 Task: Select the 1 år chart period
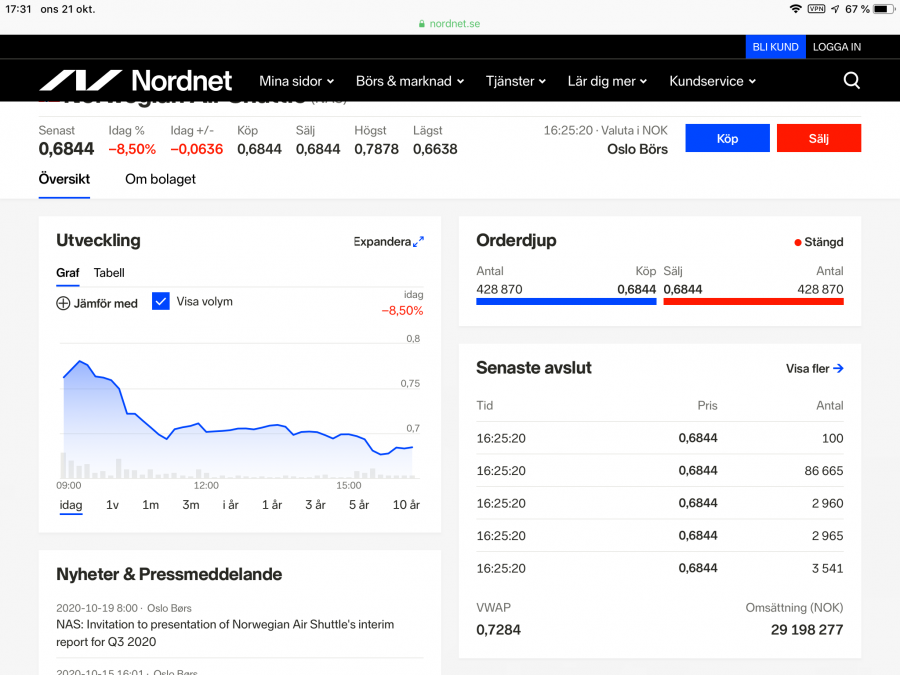coord(272,505)
